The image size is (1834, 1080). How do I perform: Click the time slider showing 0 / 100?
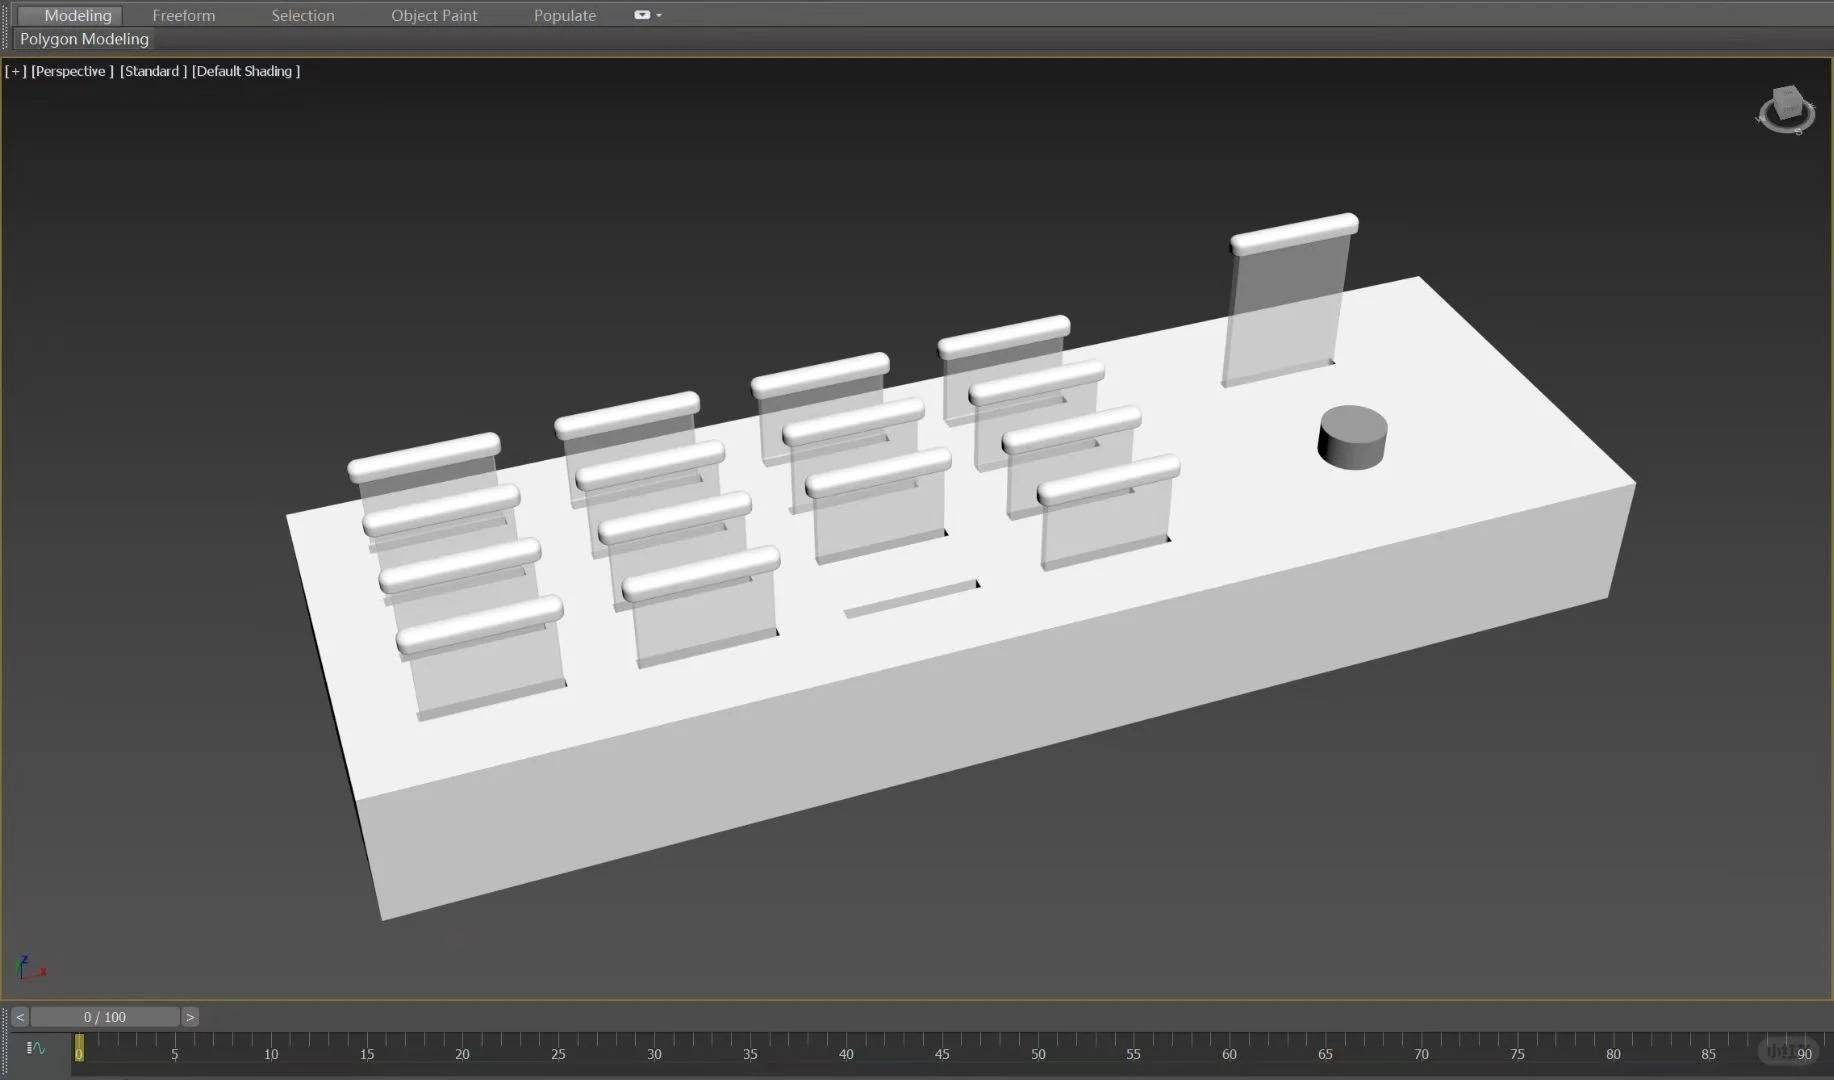pos(105,1017)
